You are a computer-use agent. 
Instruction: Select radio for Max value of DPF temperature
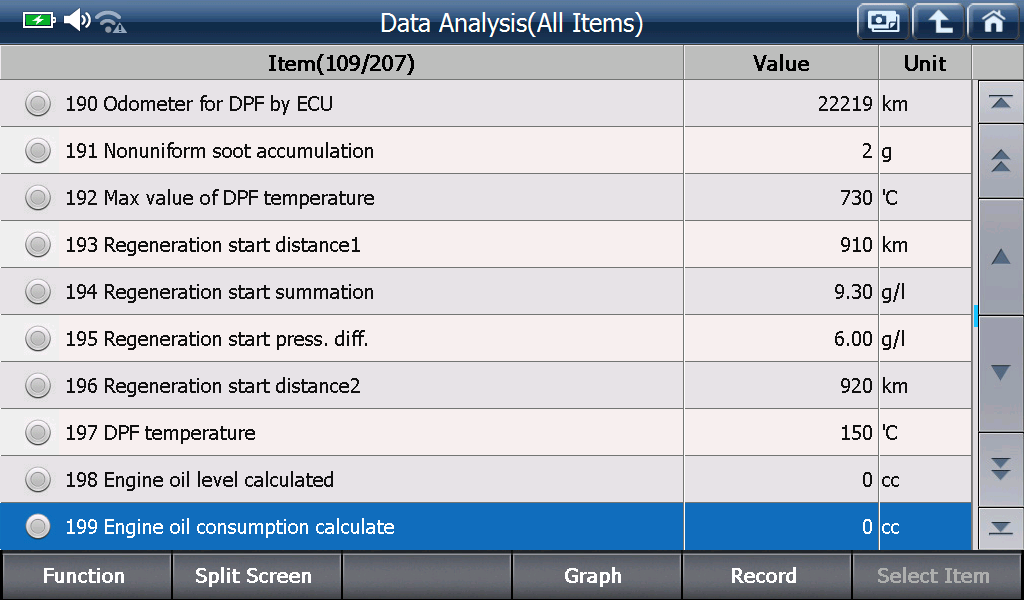click(x=38, y=198)
